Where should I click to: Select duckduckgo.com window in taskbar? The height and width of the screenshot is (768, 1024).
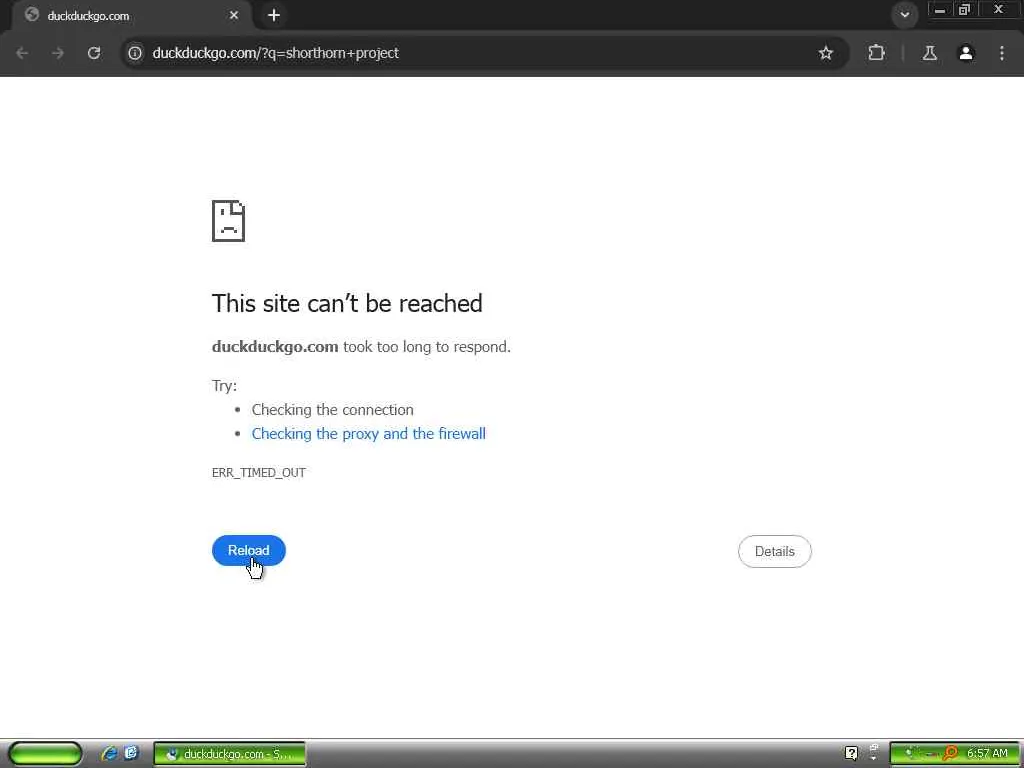229,754
